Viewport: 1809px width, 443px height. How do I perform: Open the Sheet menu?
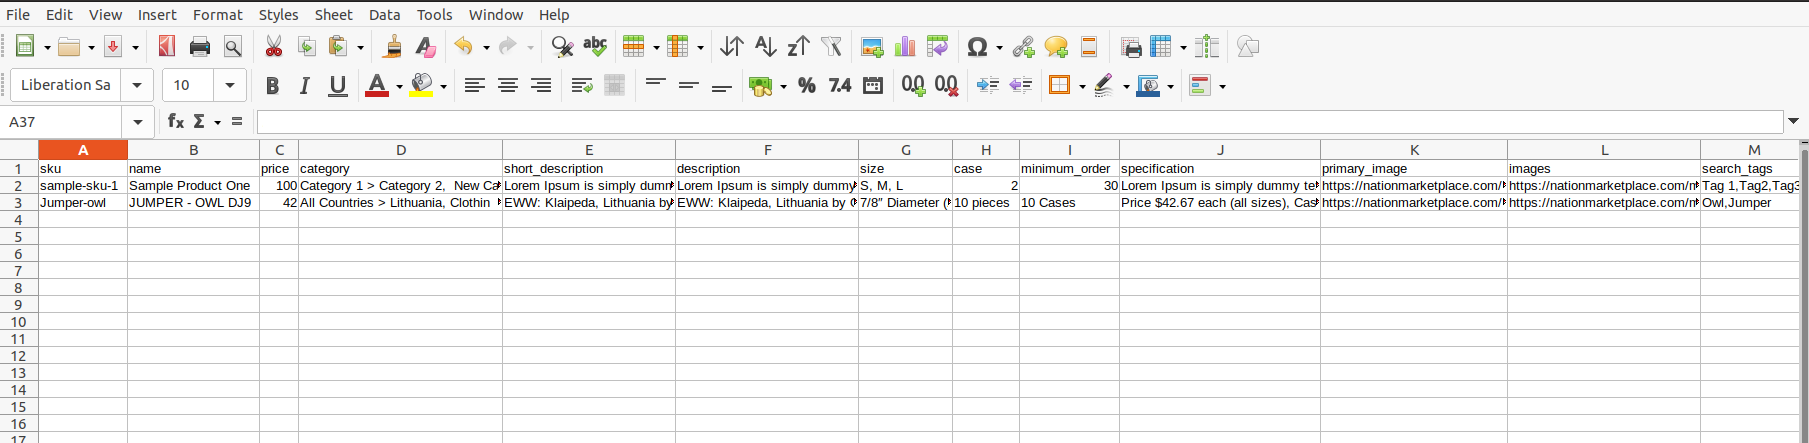click(333, 14)
